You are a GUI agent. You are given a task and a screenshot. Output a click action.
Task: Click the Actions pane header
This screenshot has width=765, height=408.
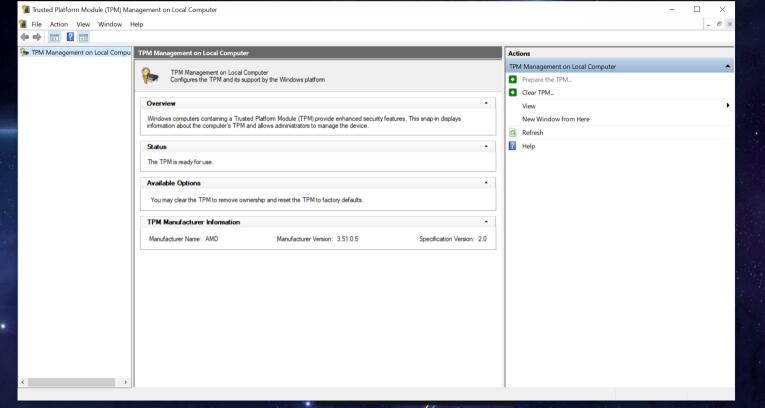click(x=620, y=53)
